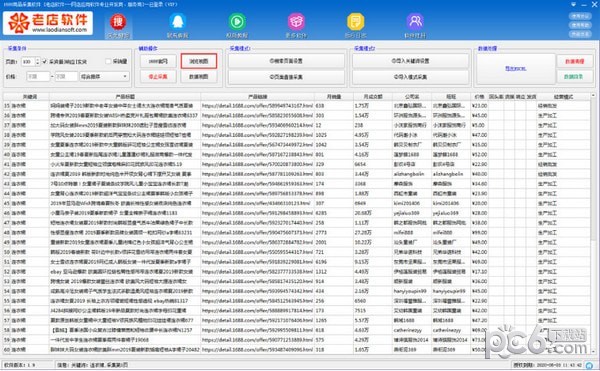This screenshot has height=371, width=600.
Task: Sort by the monthly turnover column header
Action: (373, 97)
